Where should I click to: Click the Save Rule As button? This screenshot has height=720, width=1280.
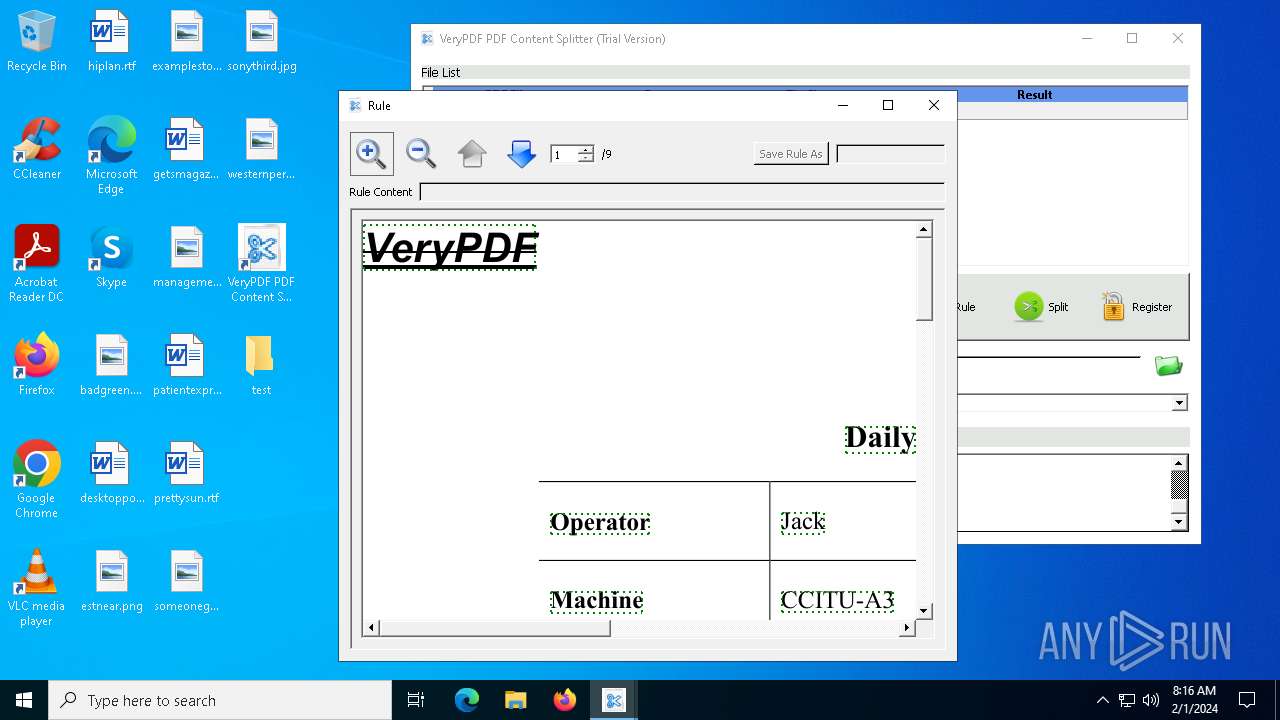pyautogui.click(x=791, y=154)
